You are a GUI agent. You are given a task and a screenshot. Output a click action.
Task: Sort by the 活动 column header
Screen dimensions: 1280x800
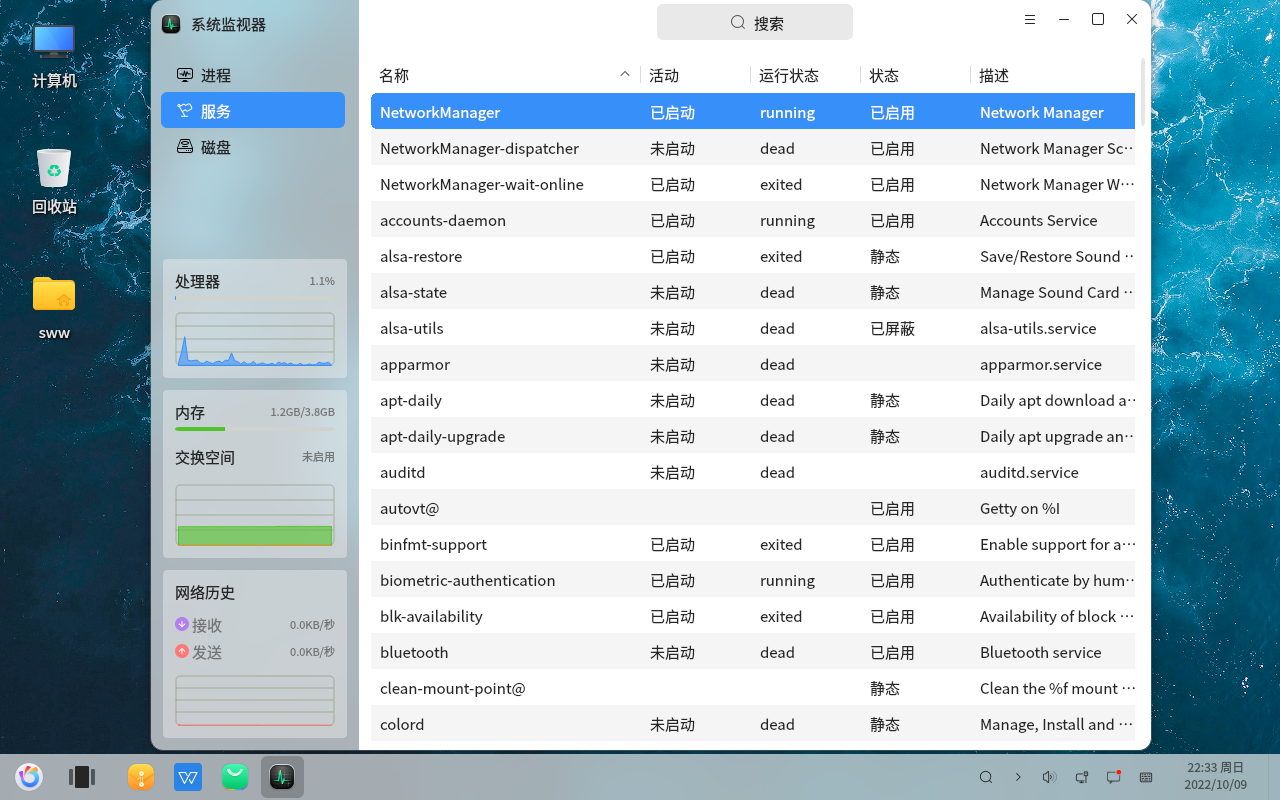pos(695,75)
